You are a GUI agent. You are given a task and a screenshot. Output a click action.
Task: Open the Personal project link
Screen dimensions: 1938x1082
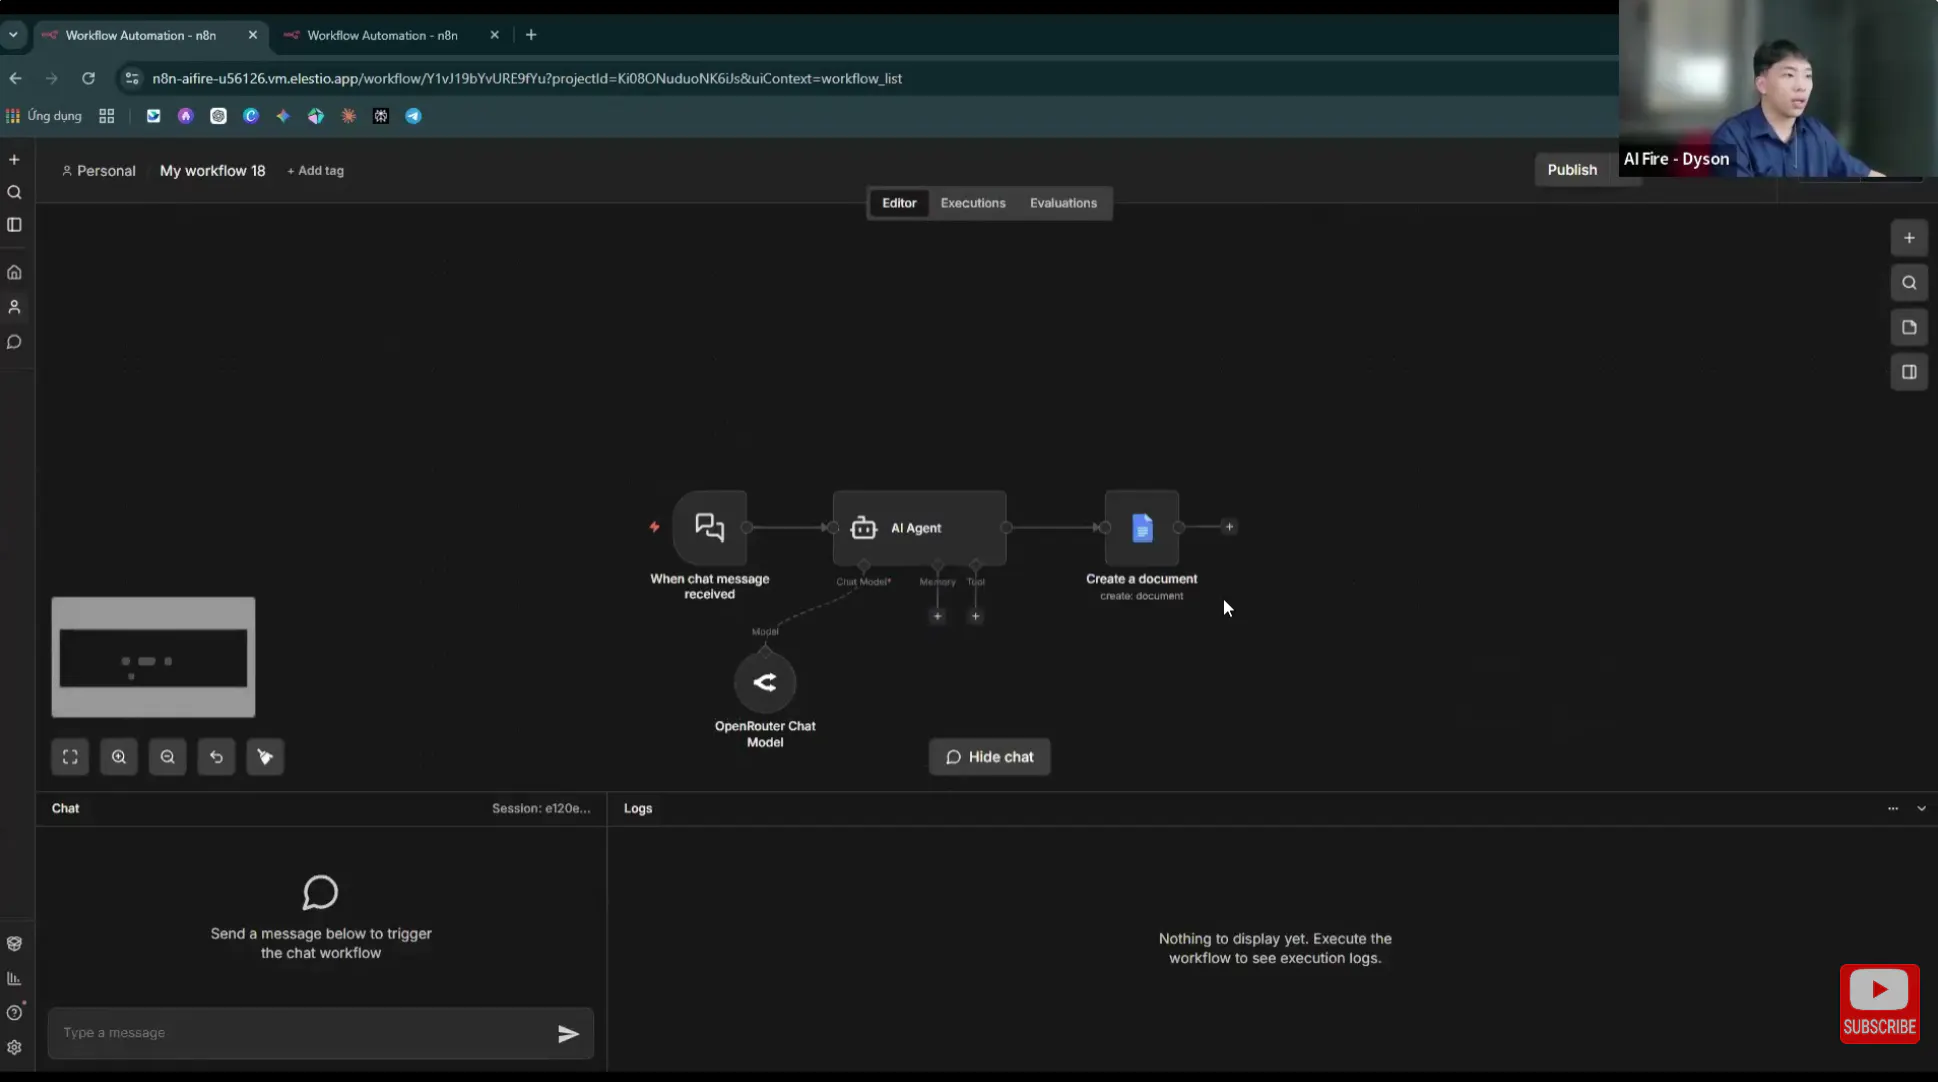(x=99, y=171)
